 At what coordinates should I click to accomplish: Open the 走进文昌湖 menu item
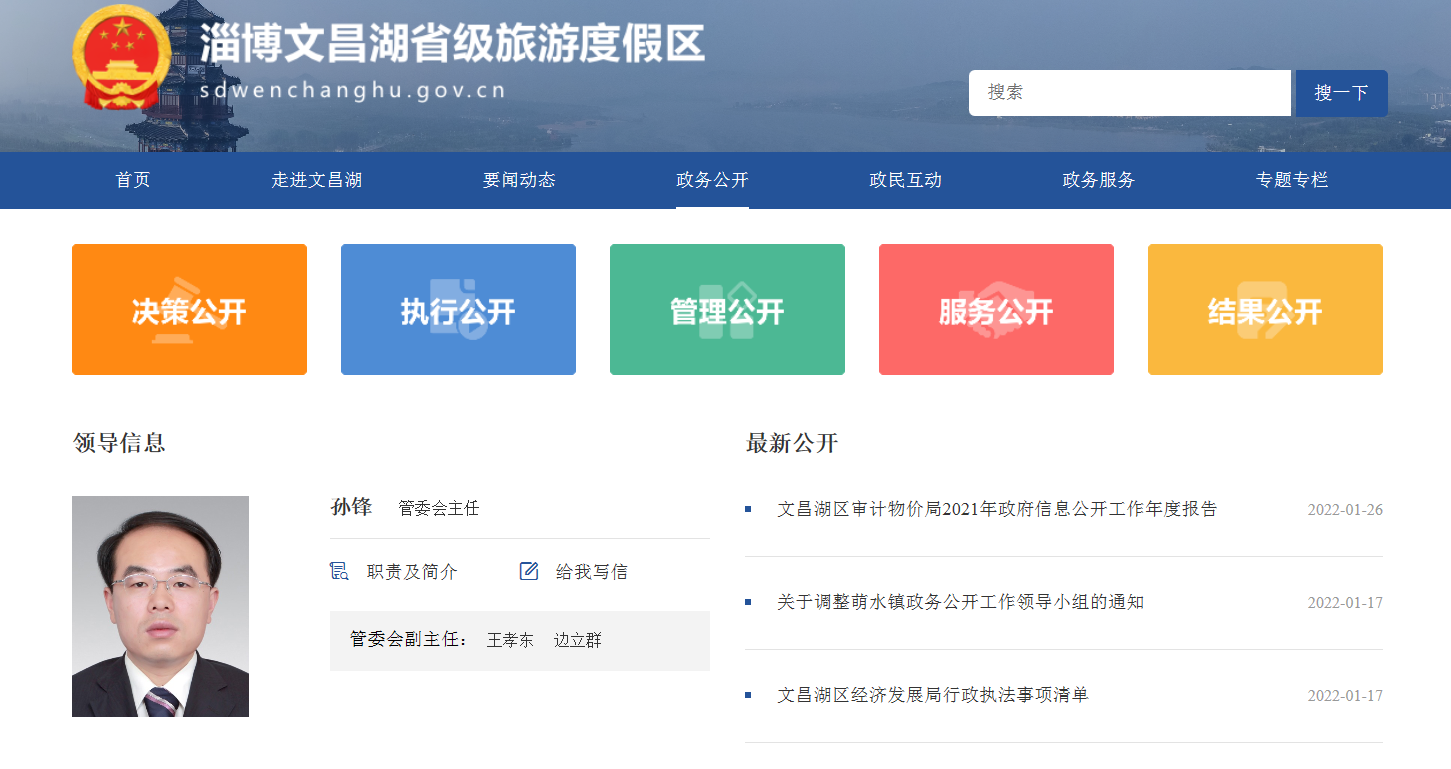(x=316, y=181)
